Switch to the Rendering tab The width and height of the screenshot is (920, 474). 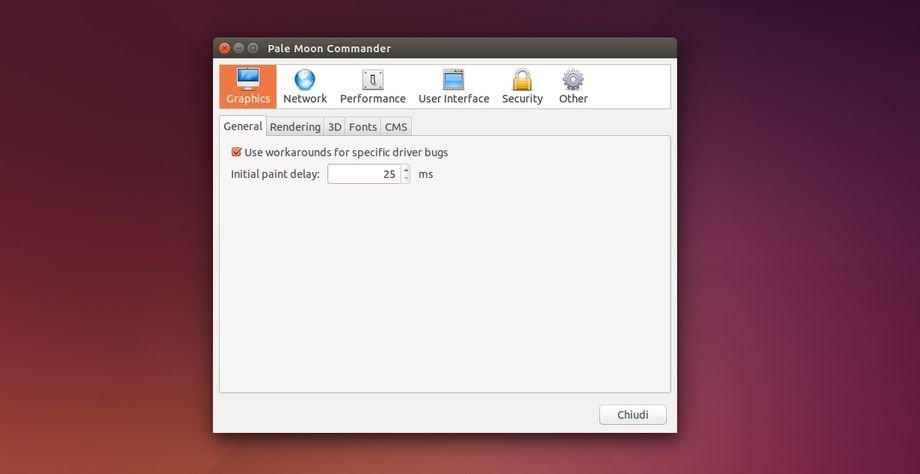tap(295, 127)
